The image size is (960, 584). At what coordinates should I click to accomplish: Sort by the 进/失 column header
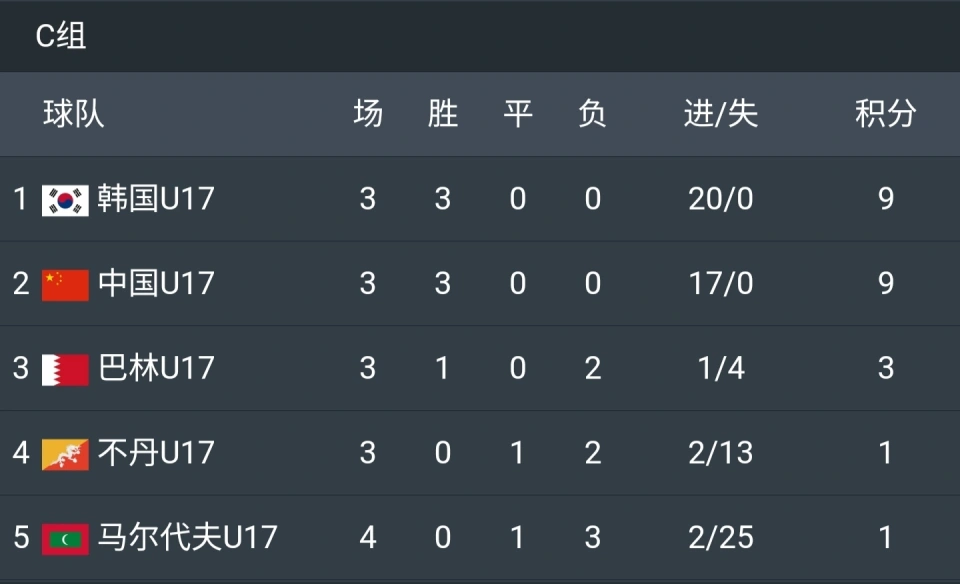pyautogui.click(x=721, y=114)
